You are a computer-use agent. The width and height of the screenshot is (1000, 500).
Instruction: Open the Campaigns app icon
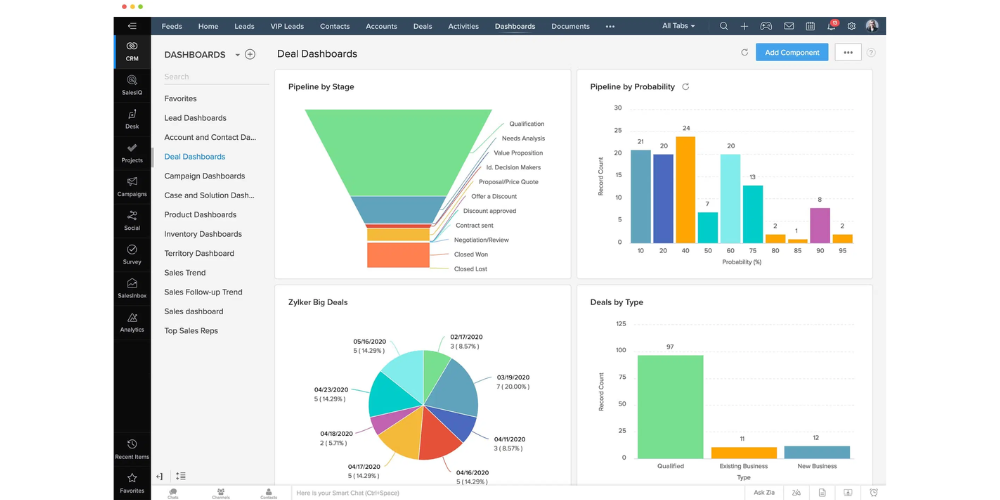coord(132,186)
